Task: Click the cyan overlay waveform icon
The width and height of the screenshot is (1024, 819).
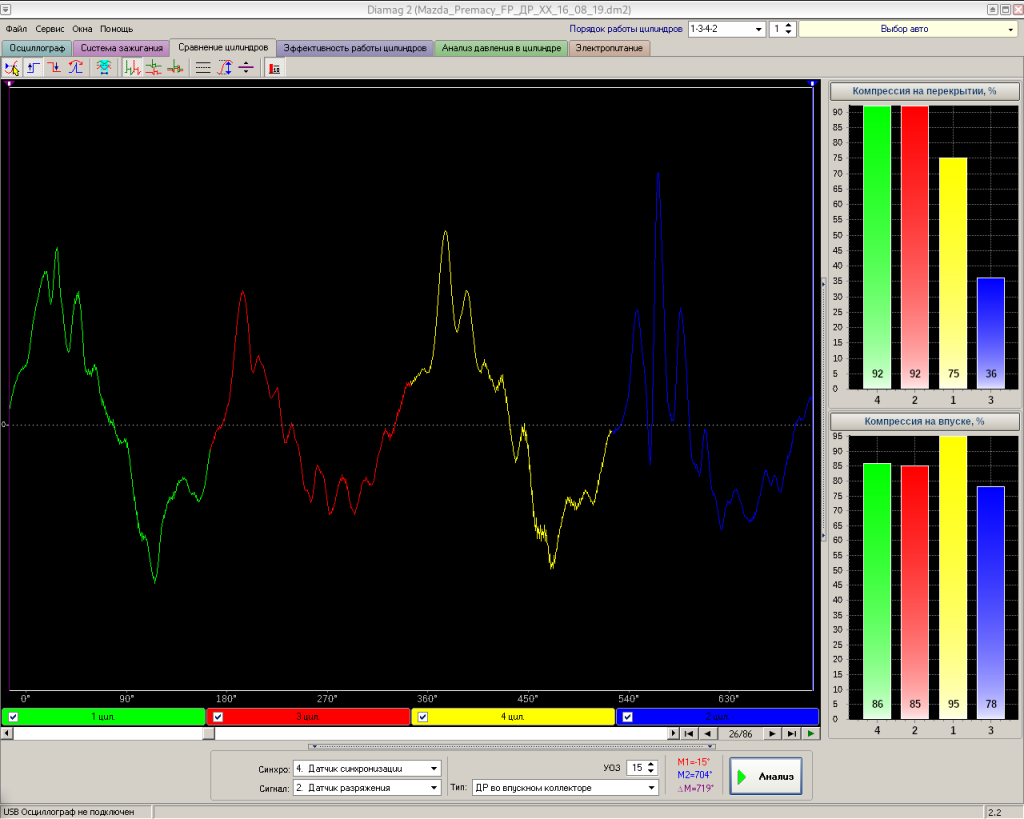Action: pos(104,67)
